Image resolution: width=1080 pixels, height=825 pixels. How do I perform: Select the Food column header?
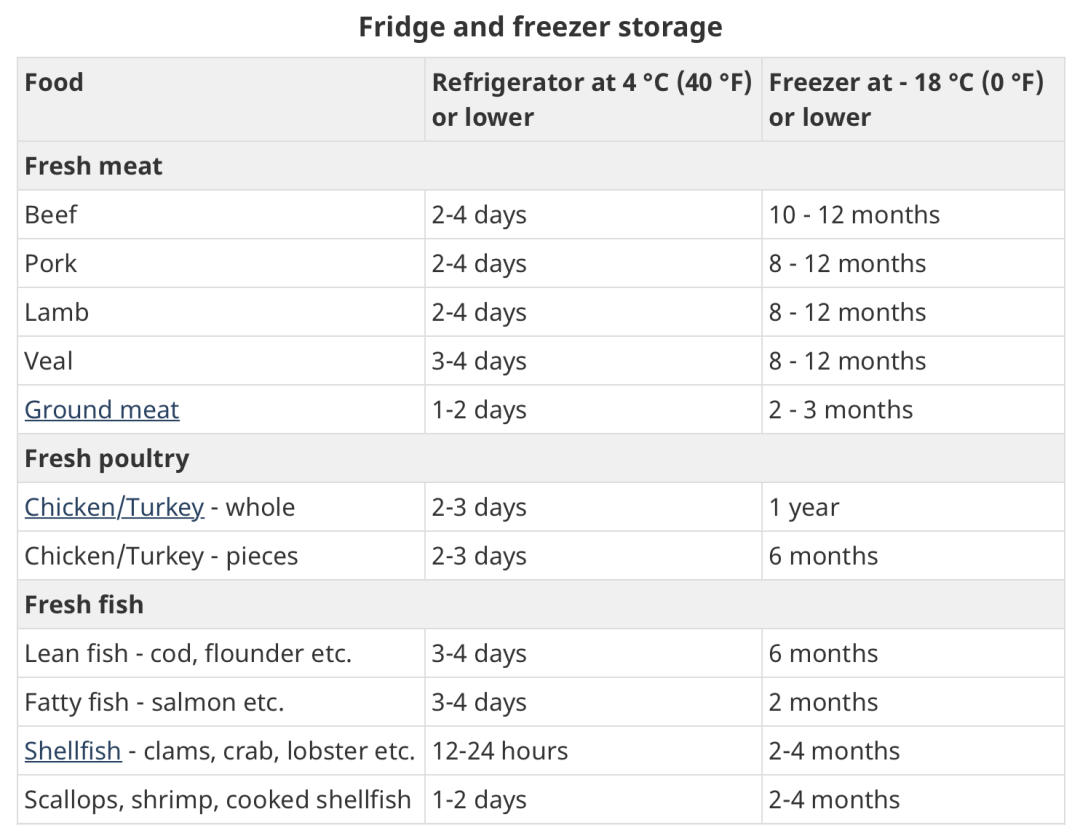pos(54,83)
